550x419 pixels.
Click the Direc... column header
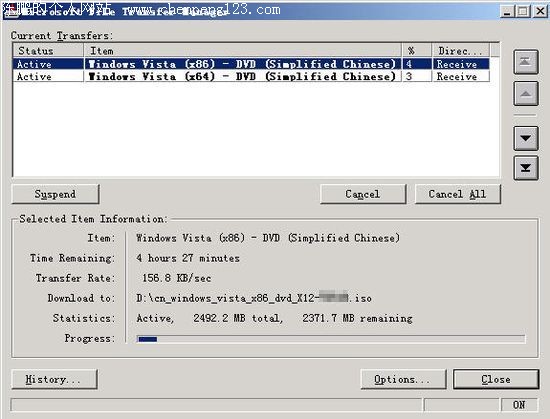461,50
